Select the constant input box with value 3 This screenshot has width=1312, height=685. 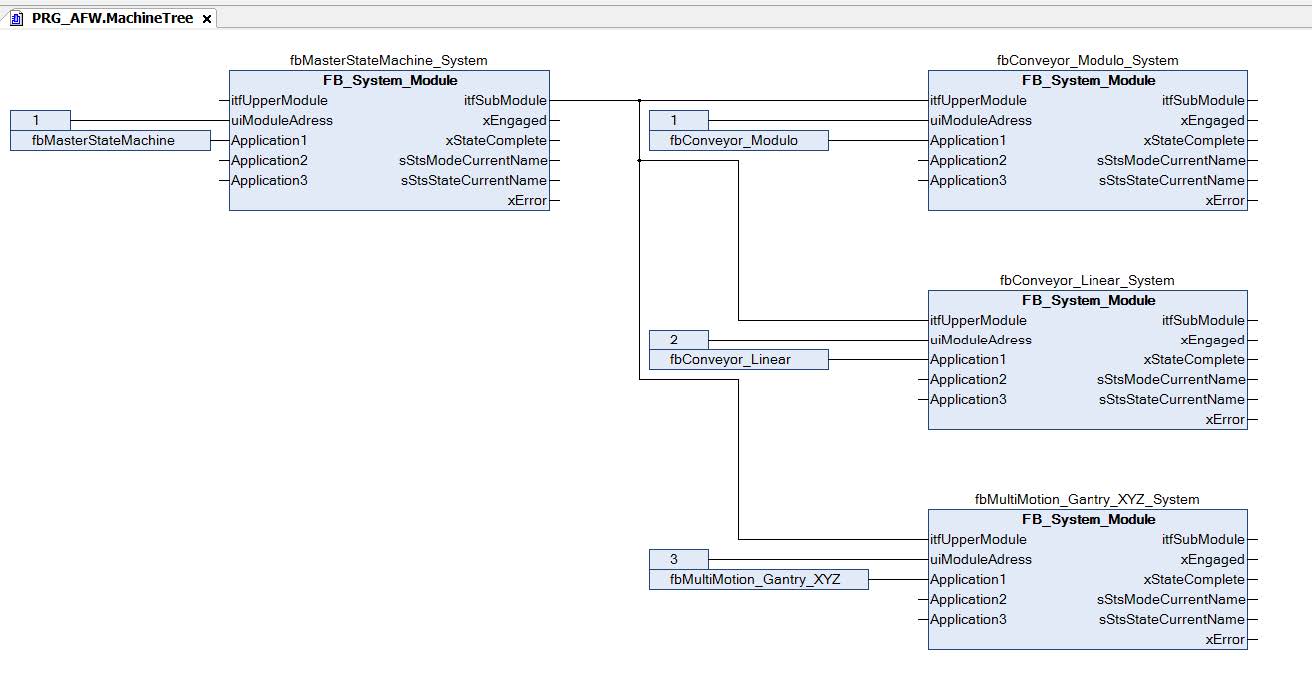point(678,560)
